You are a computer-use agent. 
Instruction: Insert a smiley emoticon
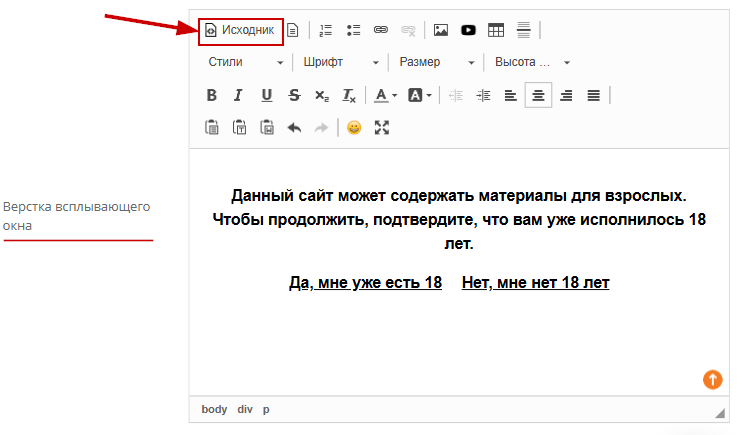coord(354,127)
